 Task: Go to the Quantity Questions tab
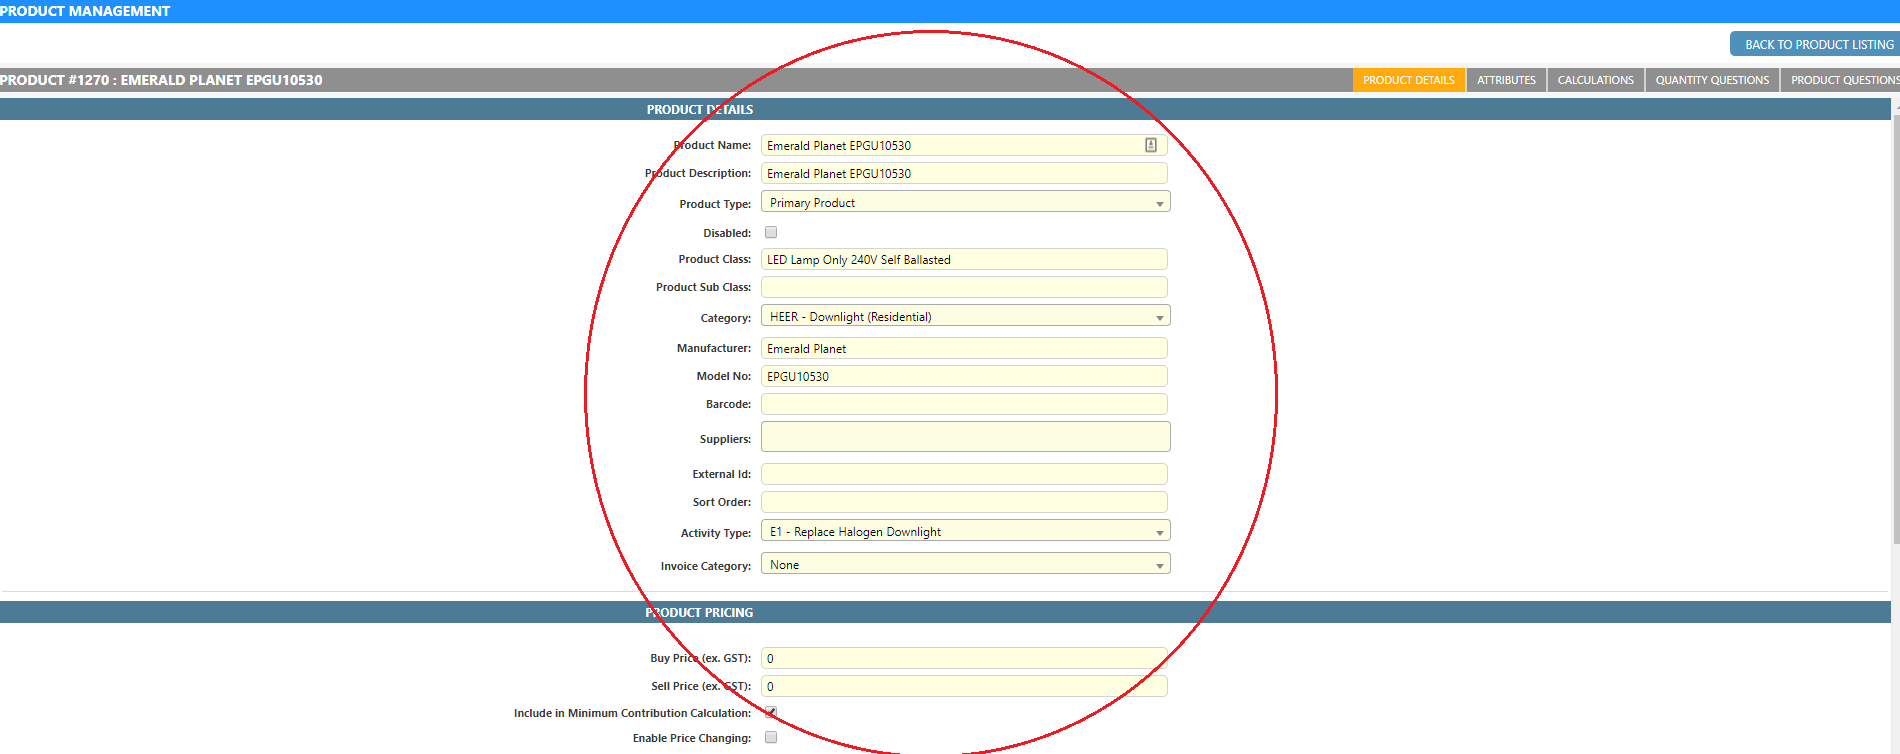pos(1712,80)
